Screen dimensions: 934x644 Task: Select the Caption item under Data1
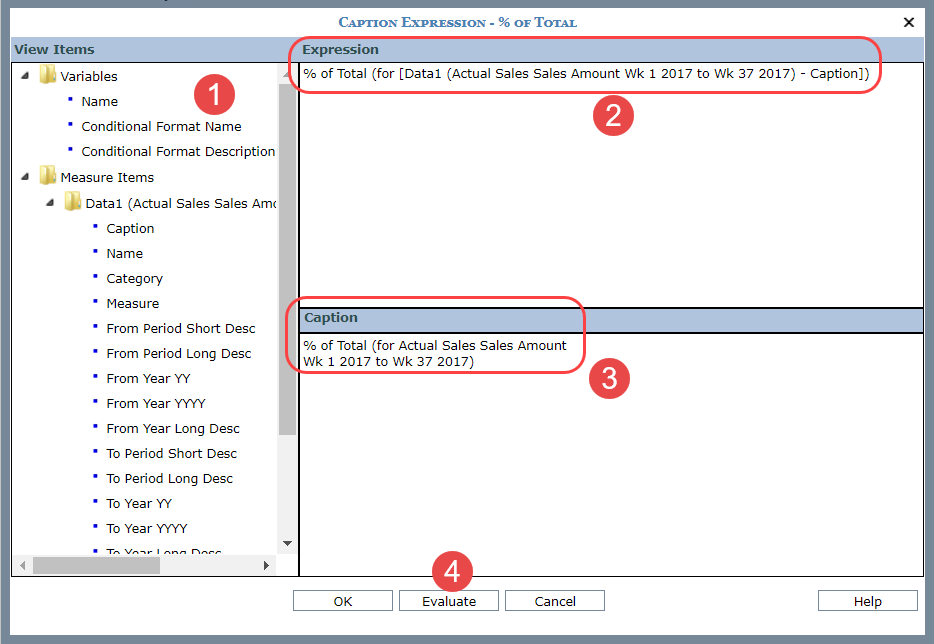pyautogui.click(x=130, y=228)
